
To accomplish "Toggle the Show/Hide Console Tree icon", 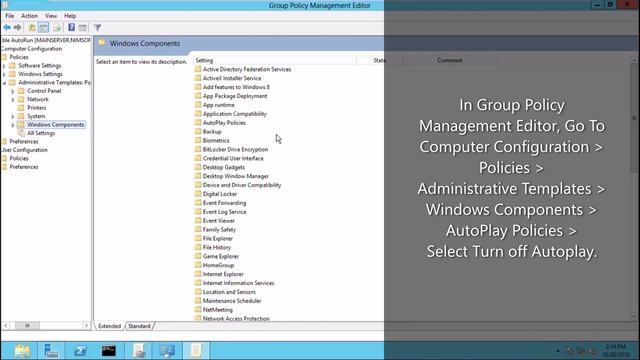I will [x=43, y=28].
